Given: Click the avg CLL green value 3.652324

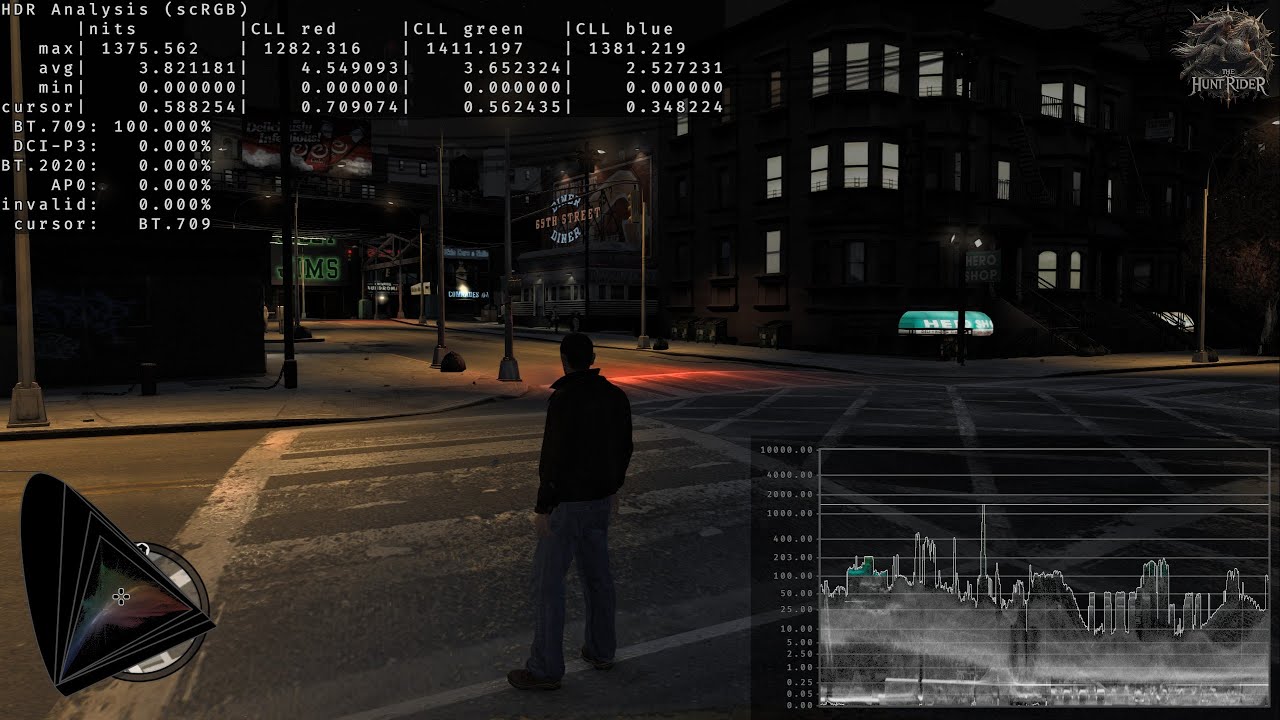Looking at the screenshot, I should pos(512,68).
